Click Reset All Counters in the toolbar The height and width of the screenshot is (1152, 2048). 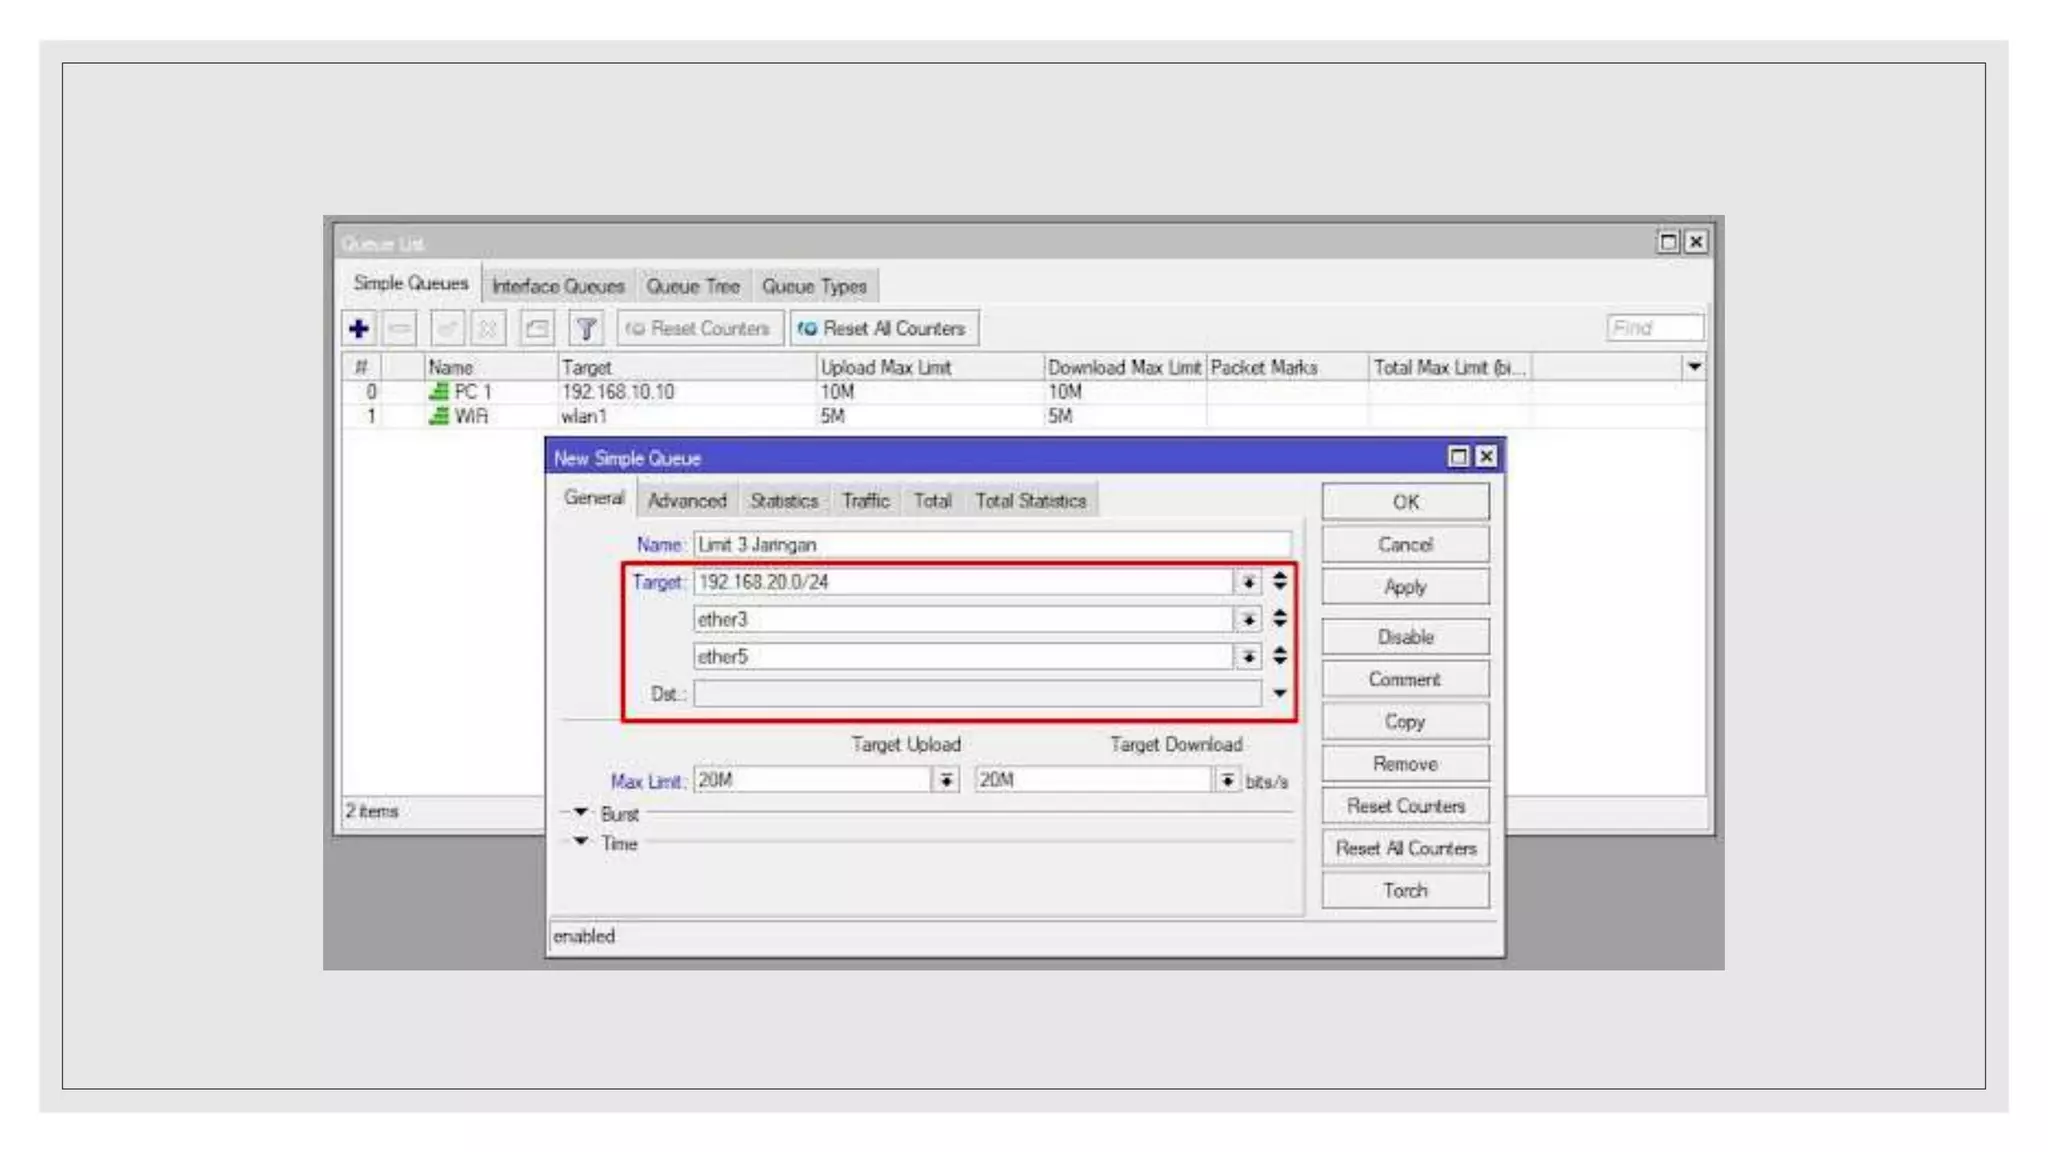[884, 328]
